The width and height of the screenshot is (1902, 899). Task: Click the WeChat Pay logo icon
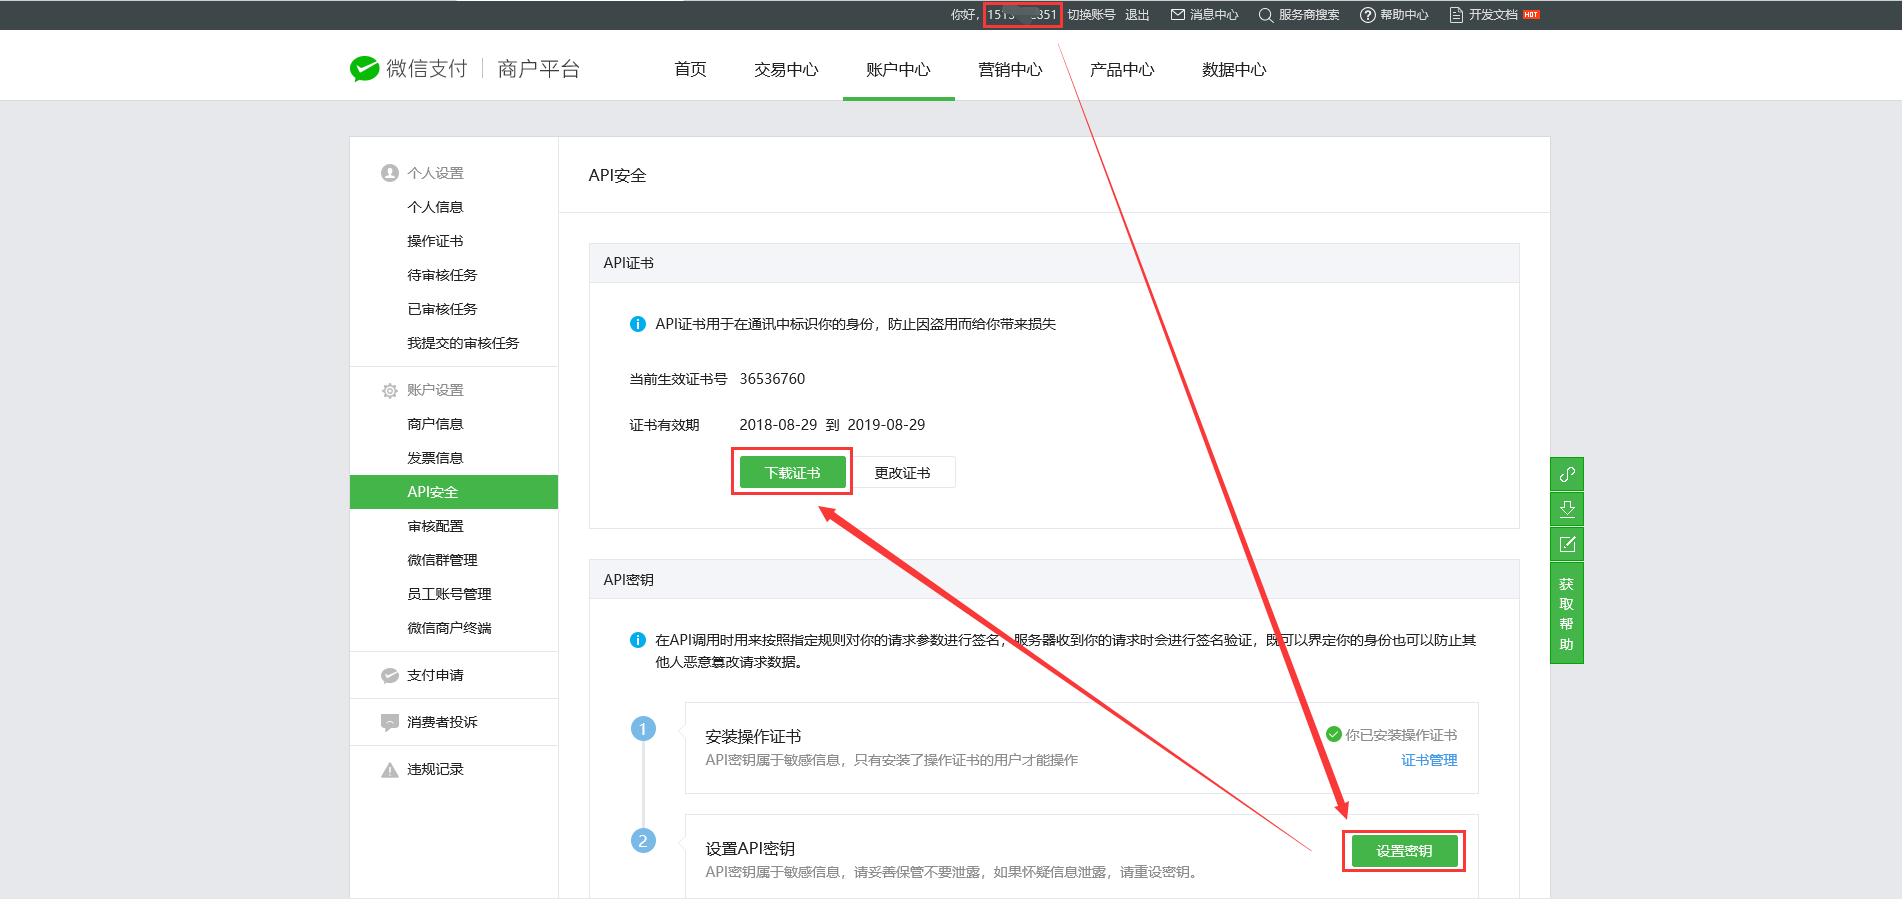(364, 69)
